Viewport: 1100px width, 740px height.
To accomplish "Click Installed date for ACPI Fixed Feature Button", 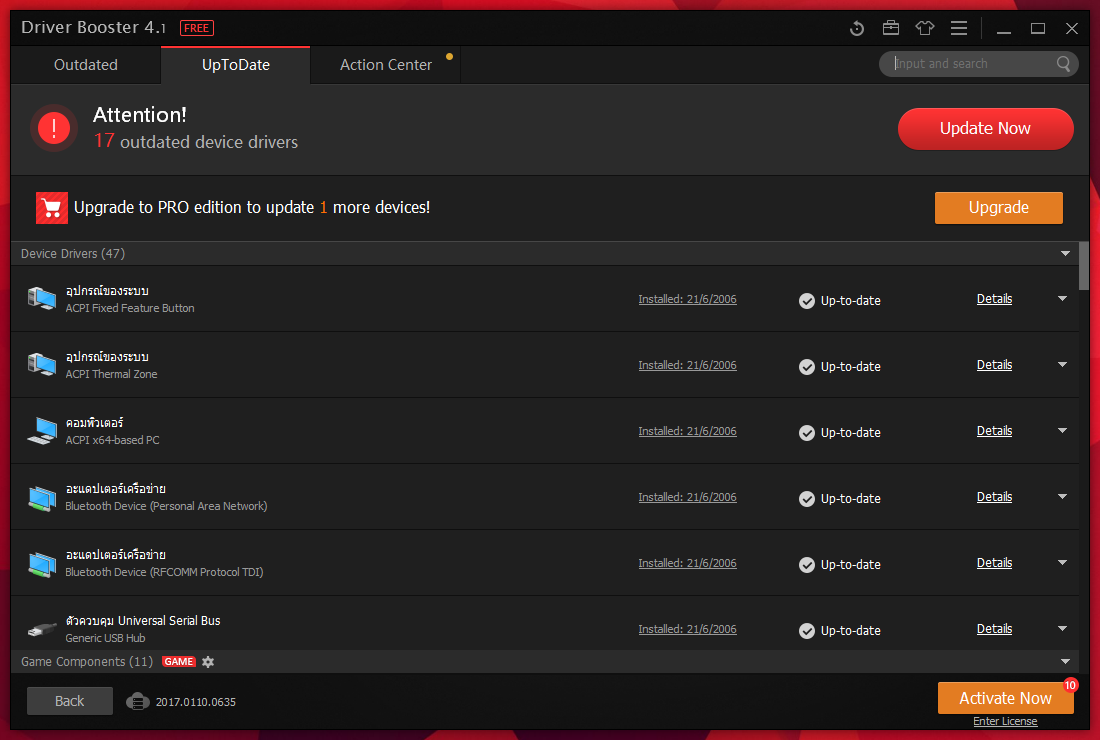I will (688, 300).
